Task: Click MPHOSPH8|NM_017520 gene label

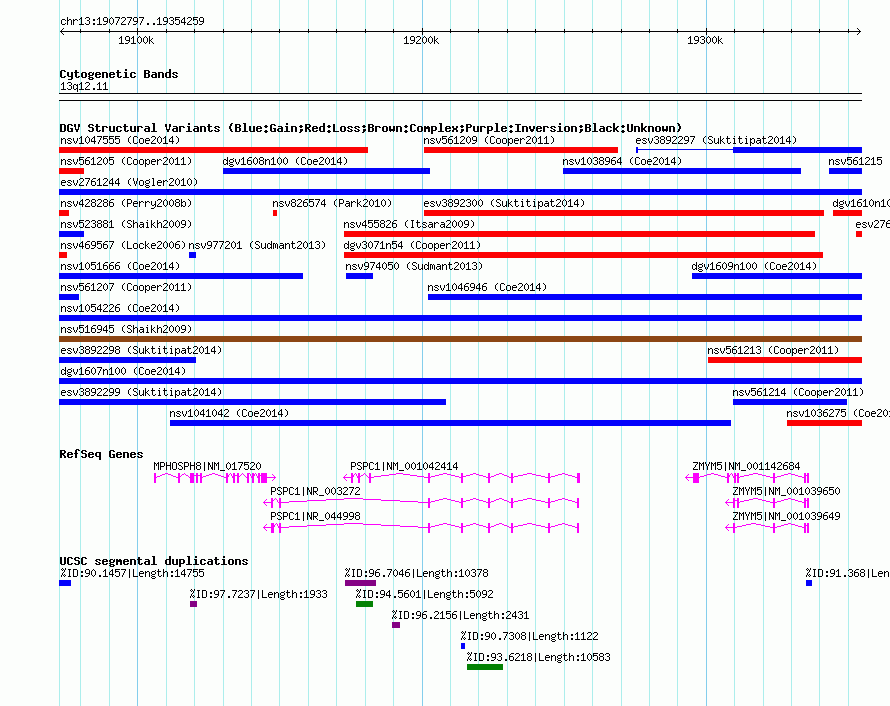Action: tap(207, 466)
